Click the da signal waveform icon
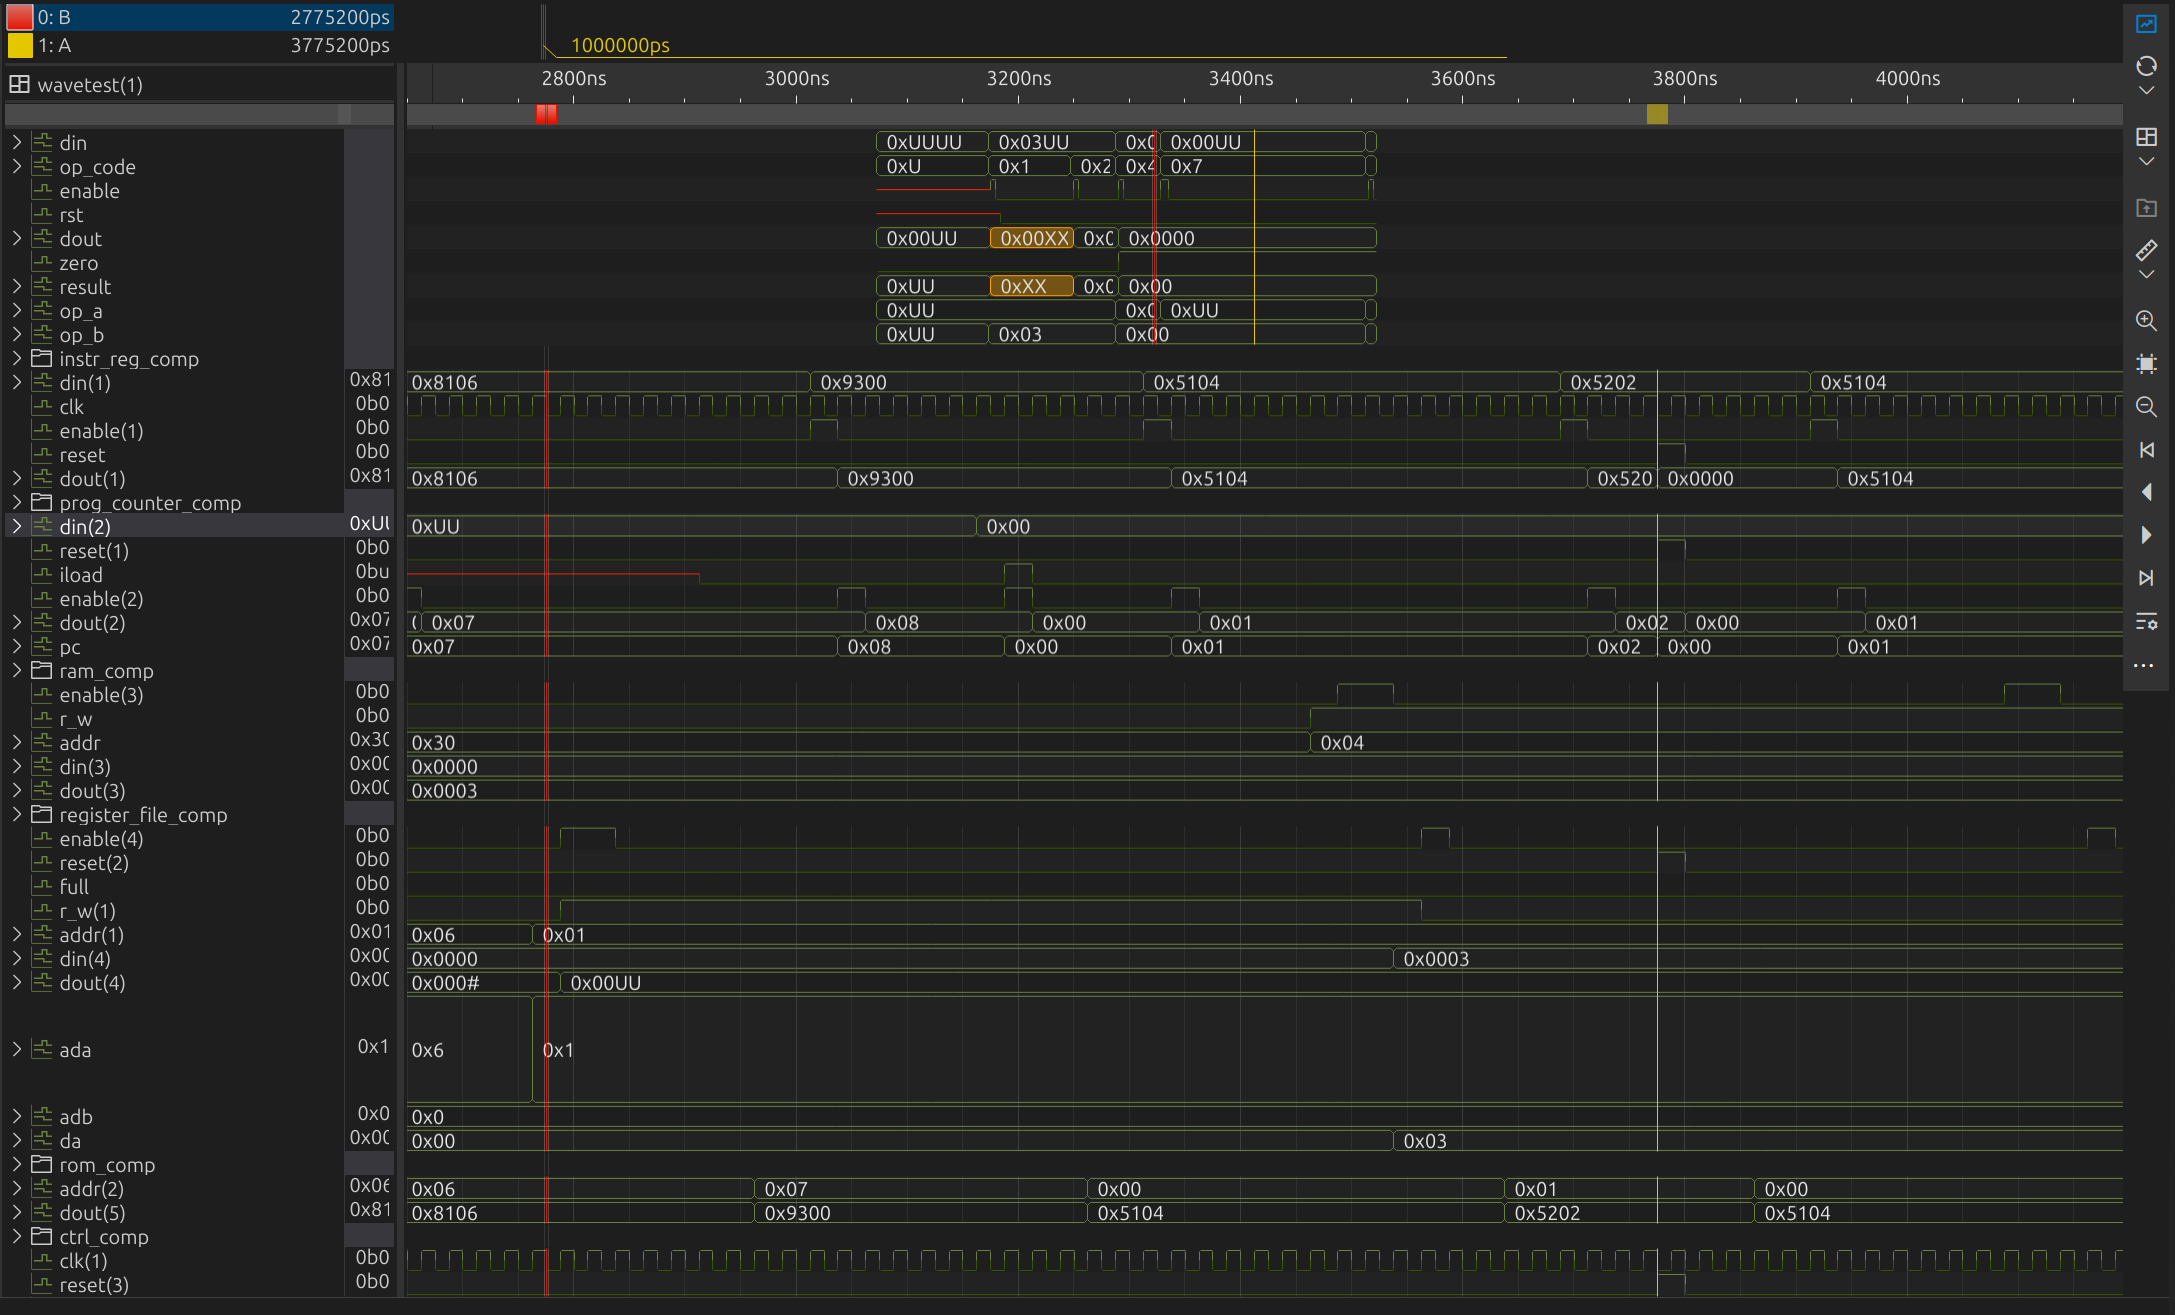This screenshot has height=1315, width=2175. [42, 1141]
